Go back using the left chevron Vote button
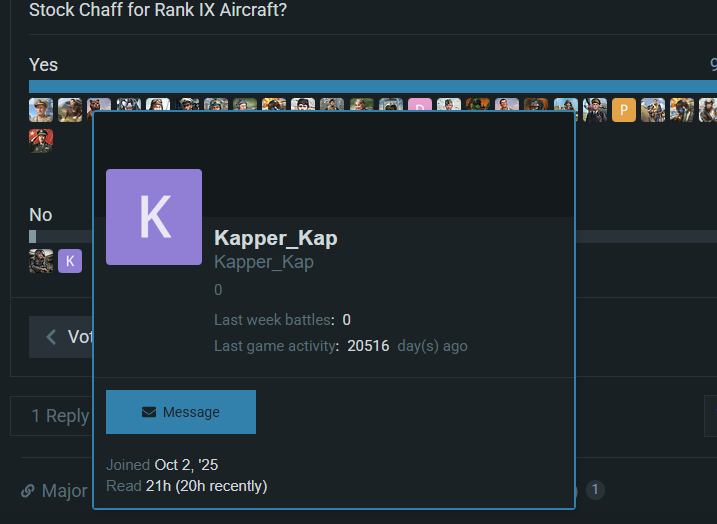Image resolution: width=717 pixels, height=524 pixels. [62, 337]
